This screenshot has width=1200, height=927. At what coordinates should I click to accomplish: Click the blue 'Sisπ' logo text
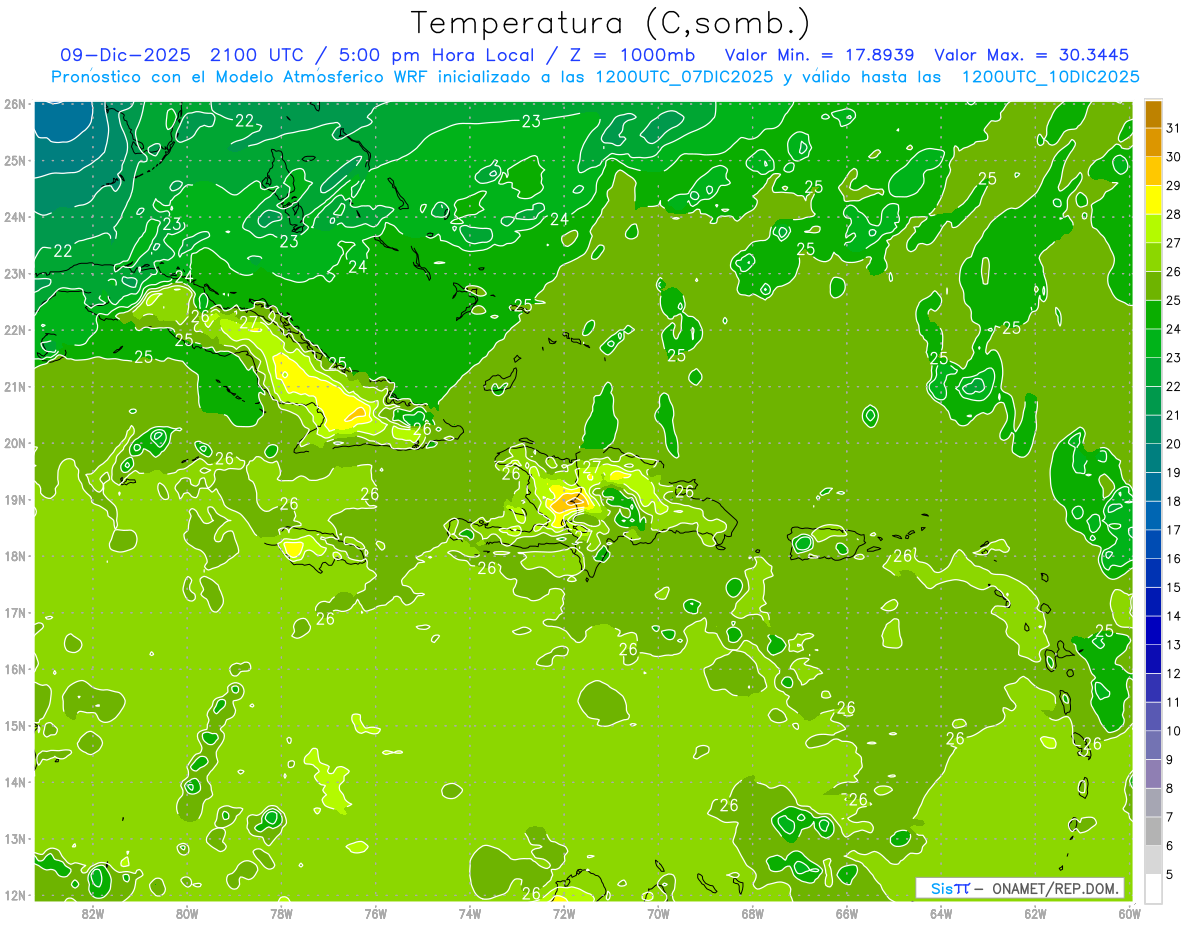[x=949, y=888]
